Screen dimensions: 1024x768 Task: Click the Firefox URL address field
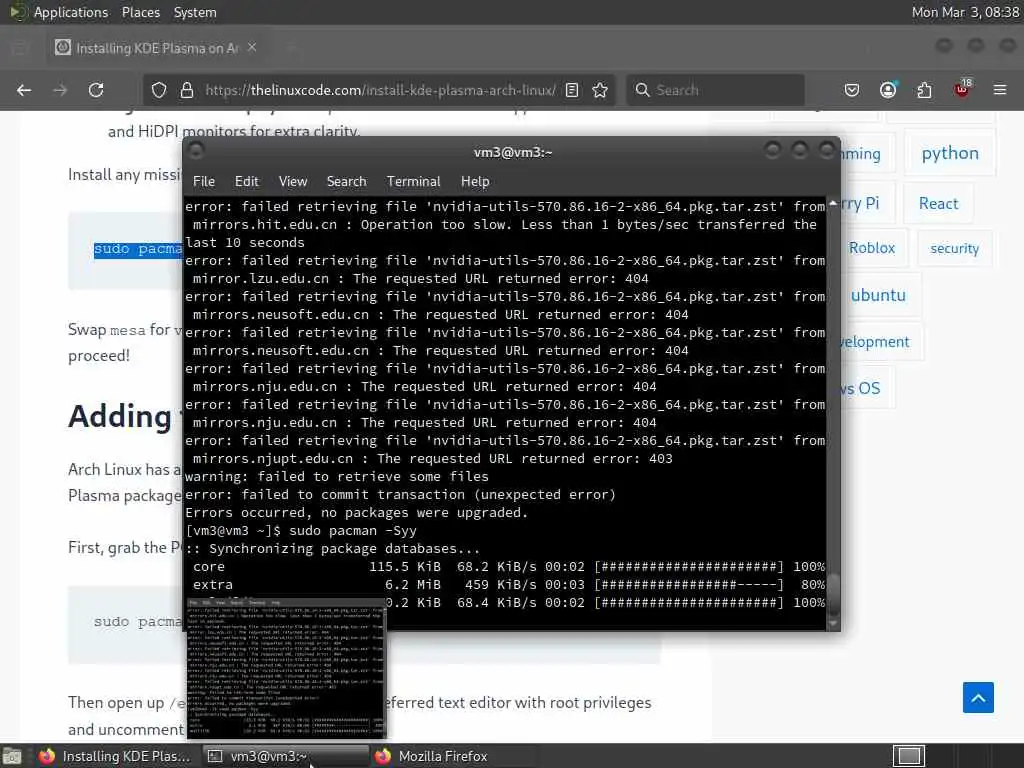click(380, 90)
